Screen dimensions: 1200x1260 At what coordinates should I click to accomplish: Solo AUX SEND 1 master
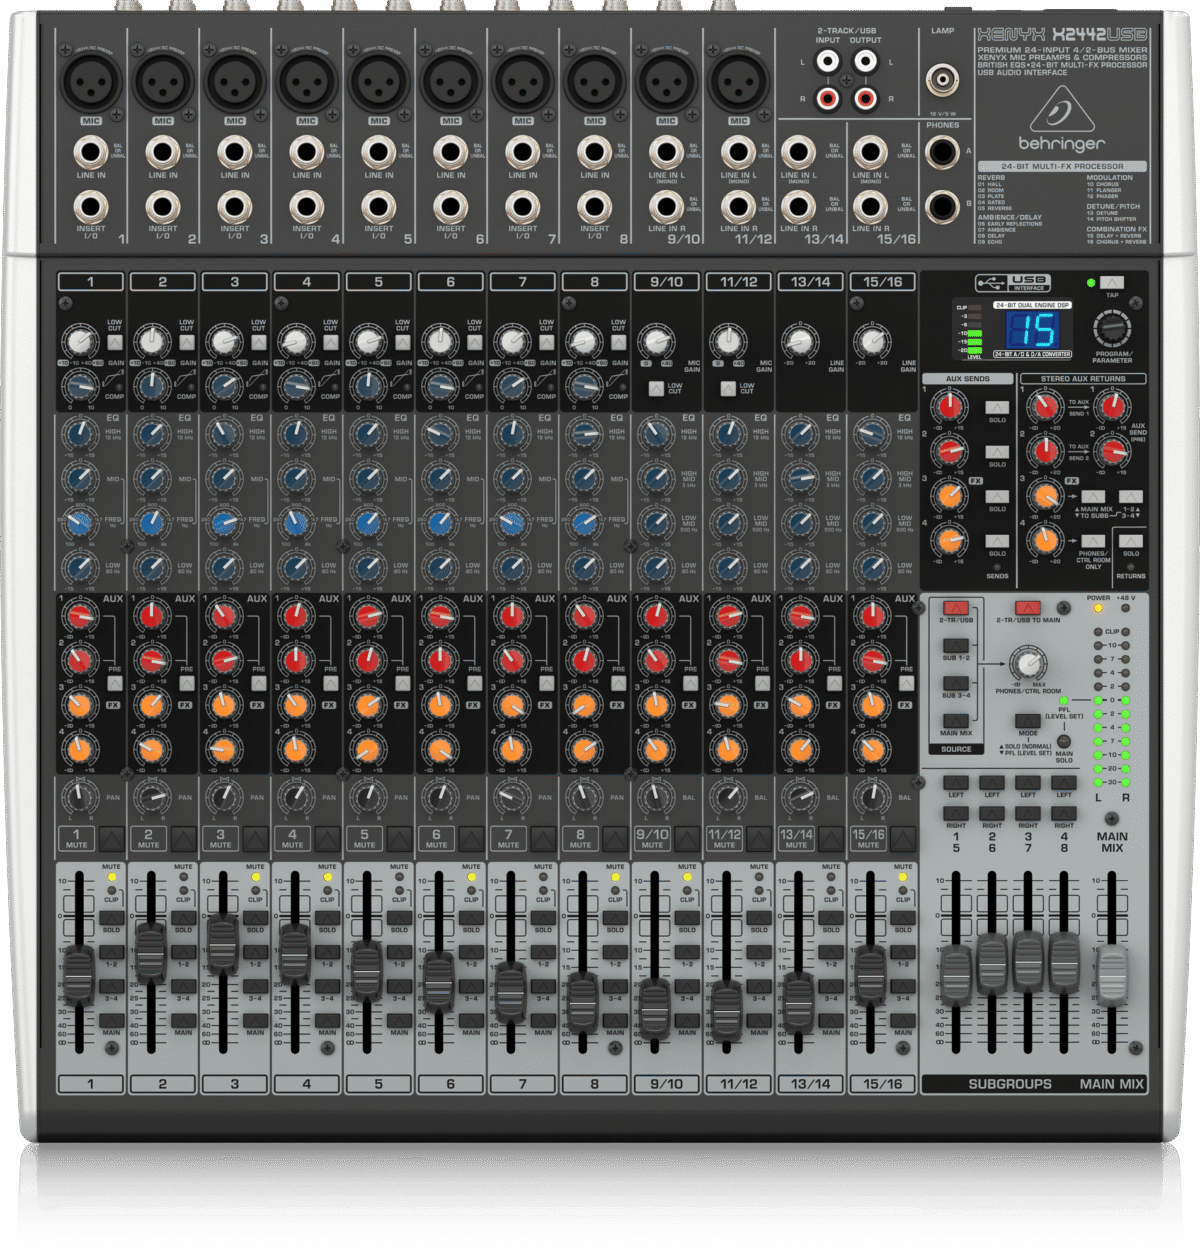(997, 408)
